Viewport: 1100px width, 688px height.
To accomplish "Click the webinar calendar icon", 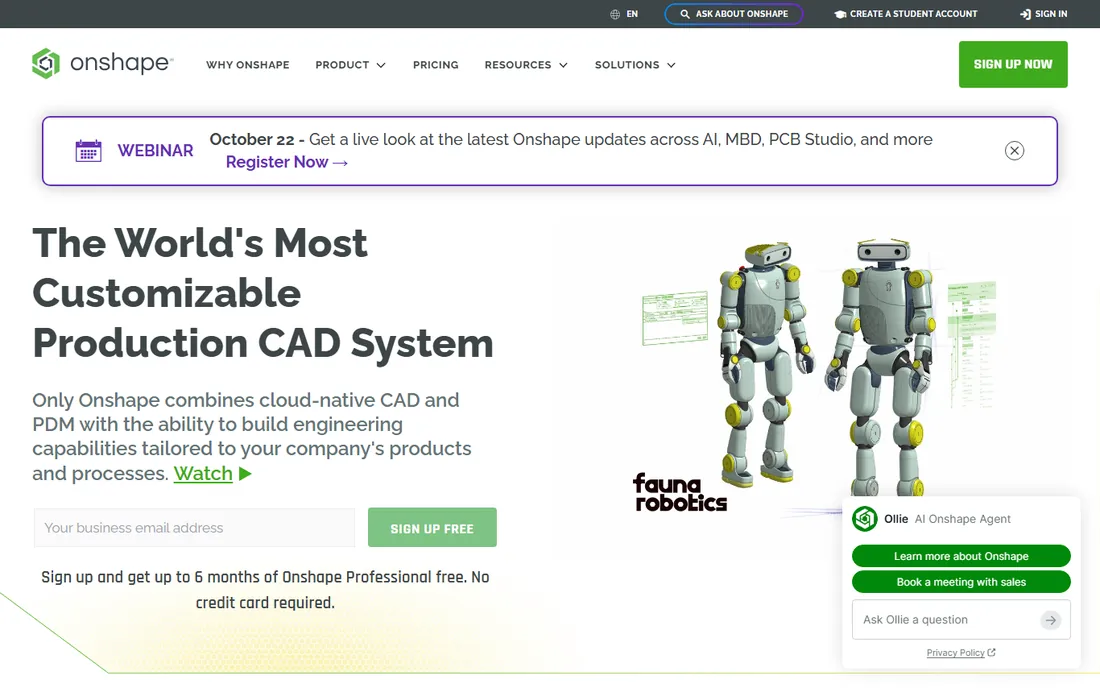I will point(88,151).
